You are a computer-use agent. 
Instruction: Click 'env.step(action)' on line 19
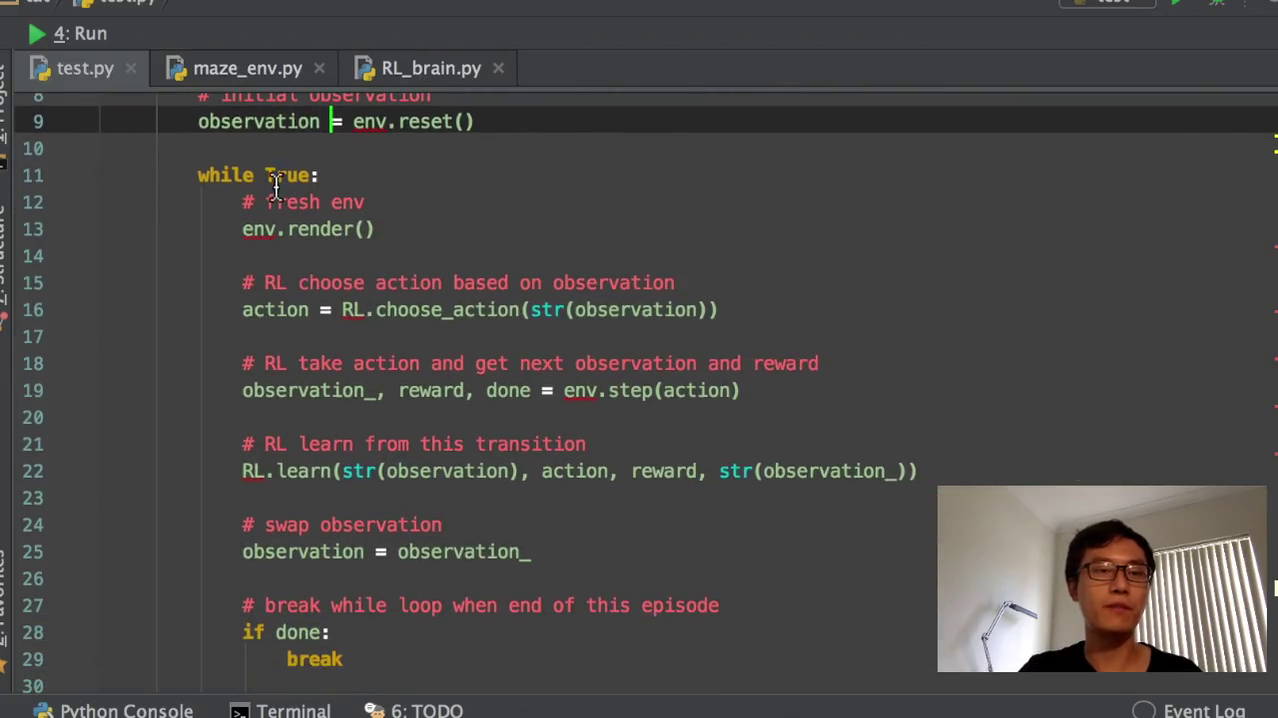pos(651,391)
